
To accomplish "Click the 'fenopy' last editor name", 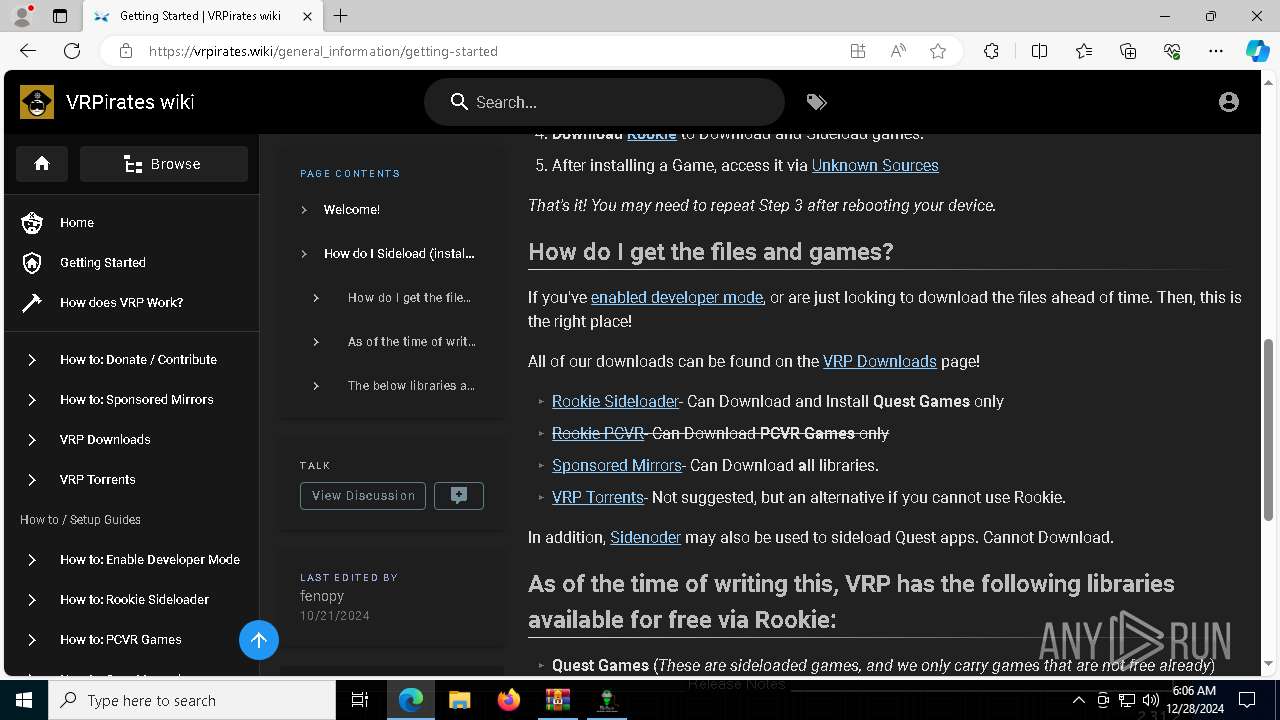I will click(322, 595).
